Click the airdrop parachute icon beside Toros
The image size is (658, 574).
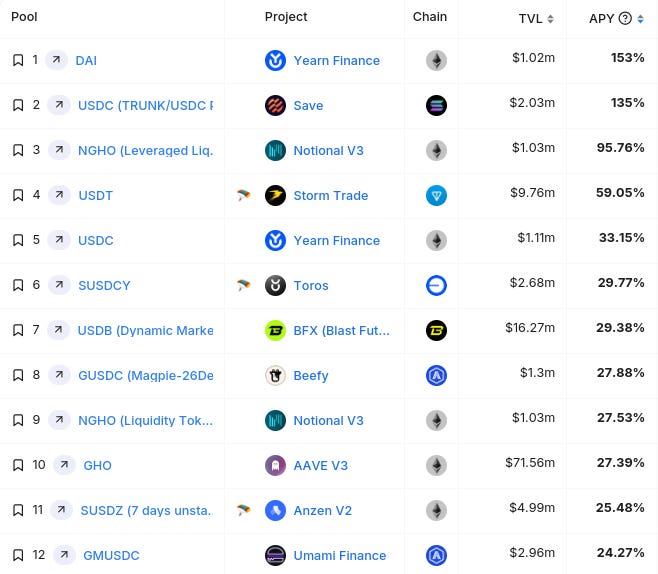coord(243,285)
